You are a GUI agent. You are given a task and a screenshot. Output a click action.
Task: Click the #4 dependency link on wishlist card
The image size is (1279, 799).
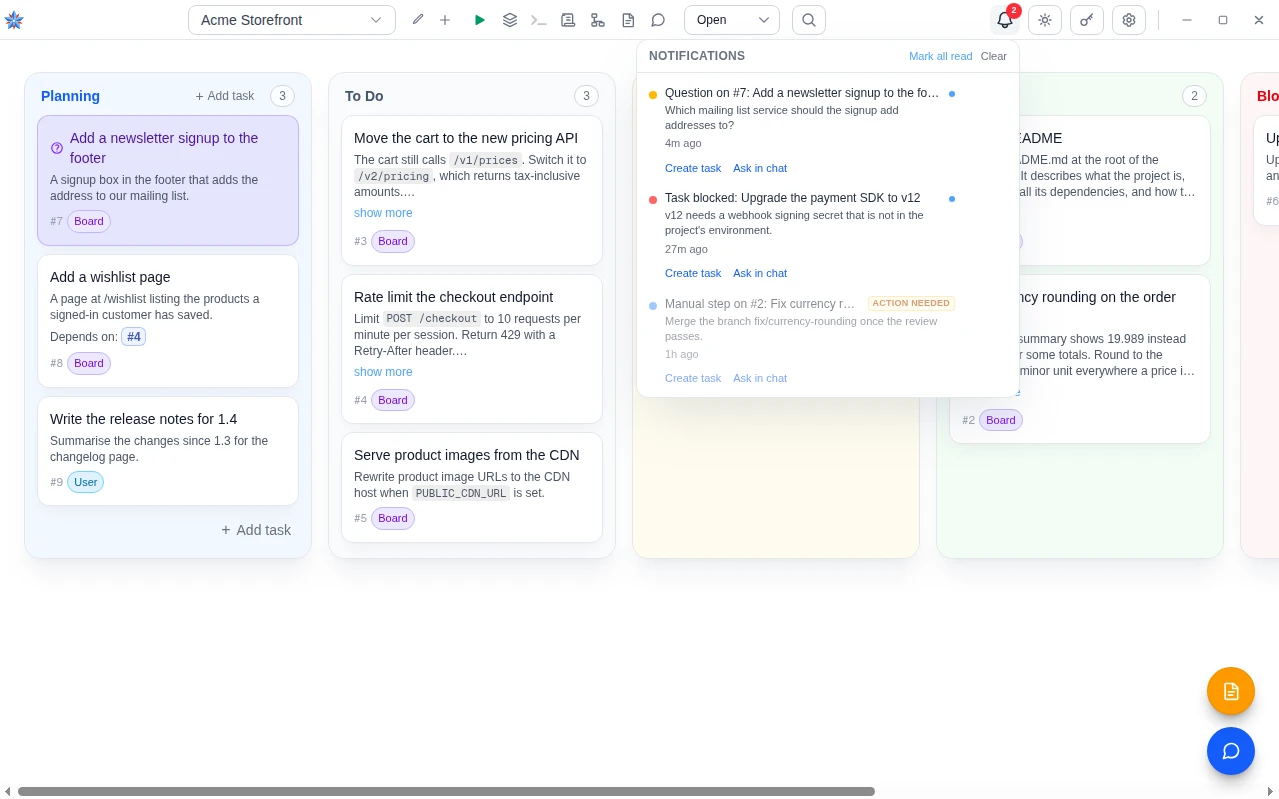pos(133,337)
